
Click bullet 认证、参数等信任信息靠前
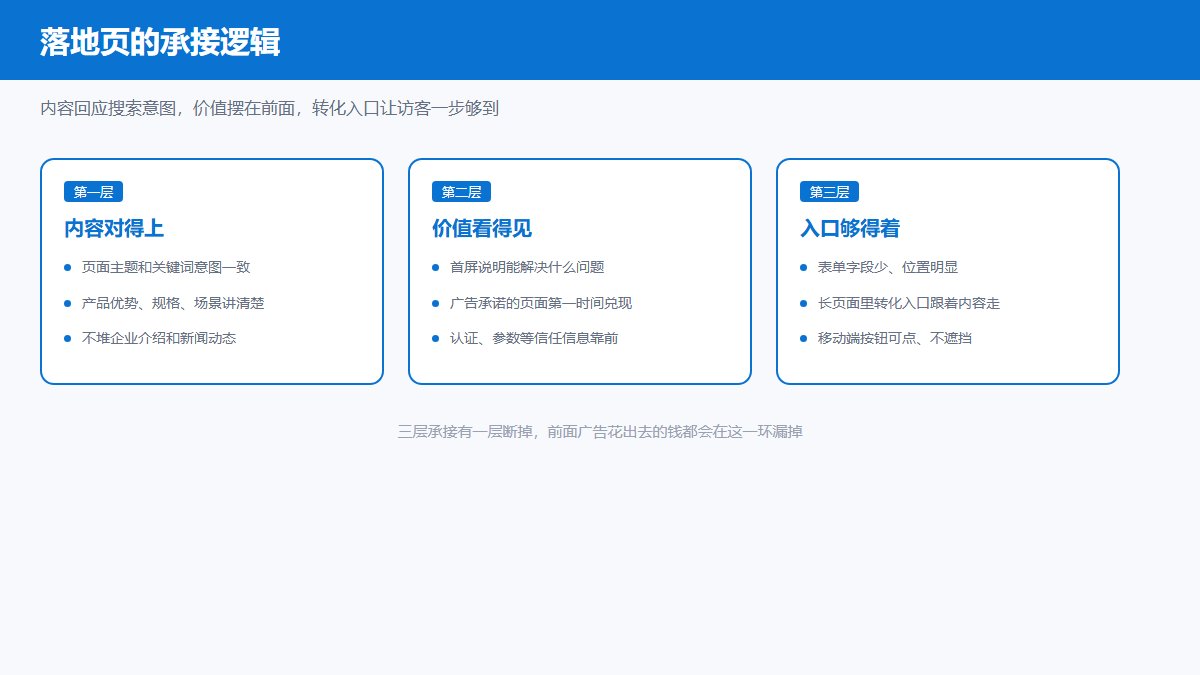click(x=534, y=338)
